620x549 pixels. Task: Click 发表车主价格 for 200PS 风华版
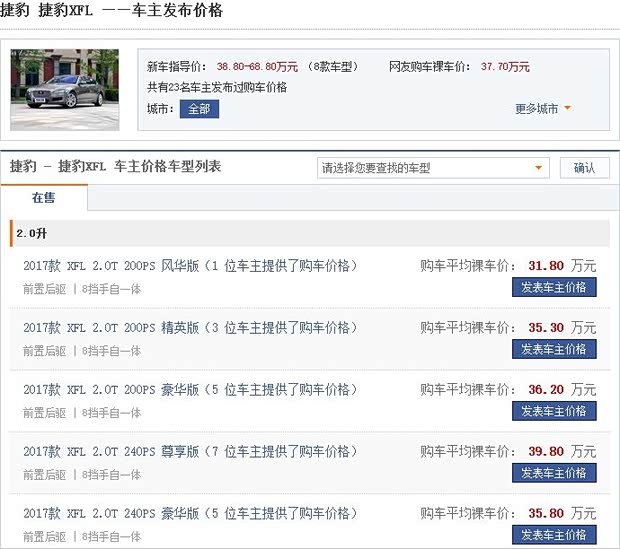coord(554,288)
